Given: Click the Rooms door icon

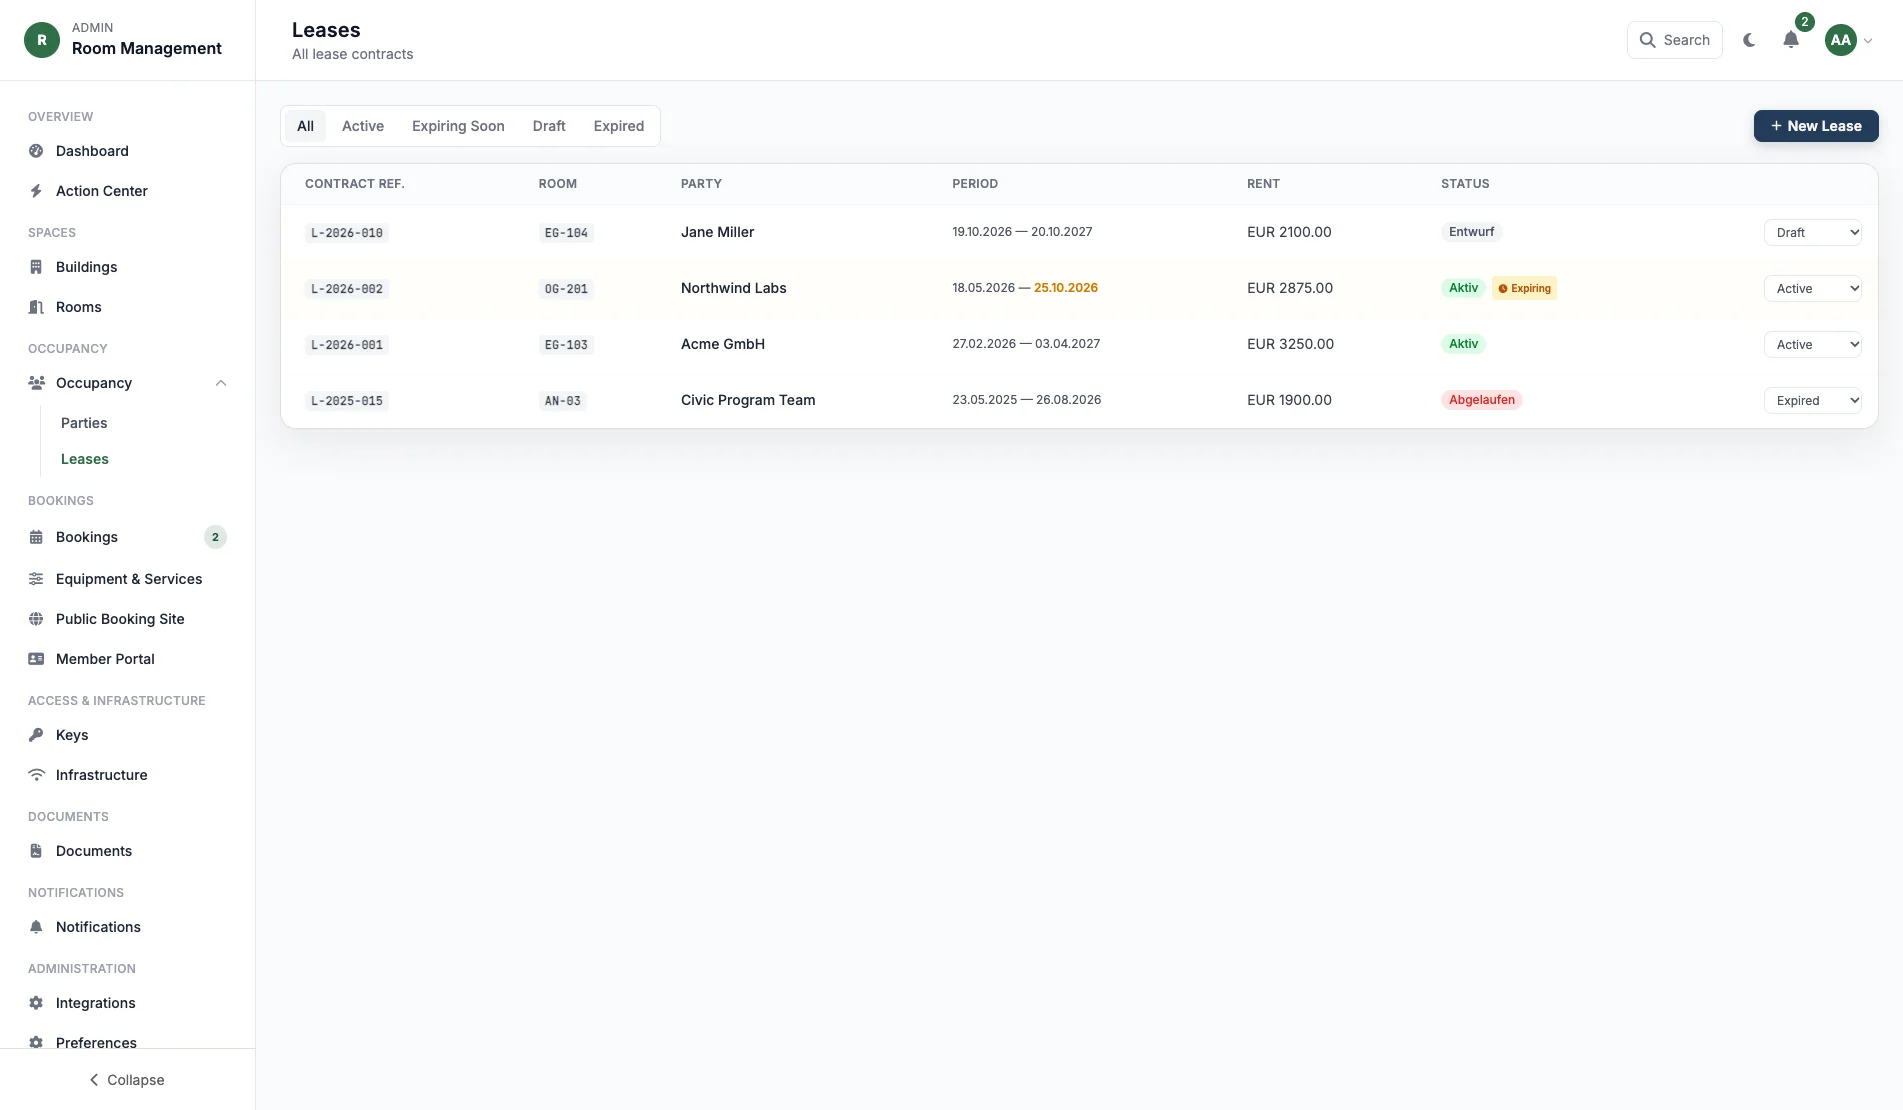Looking at the screenshot, I should click(36, 307).
